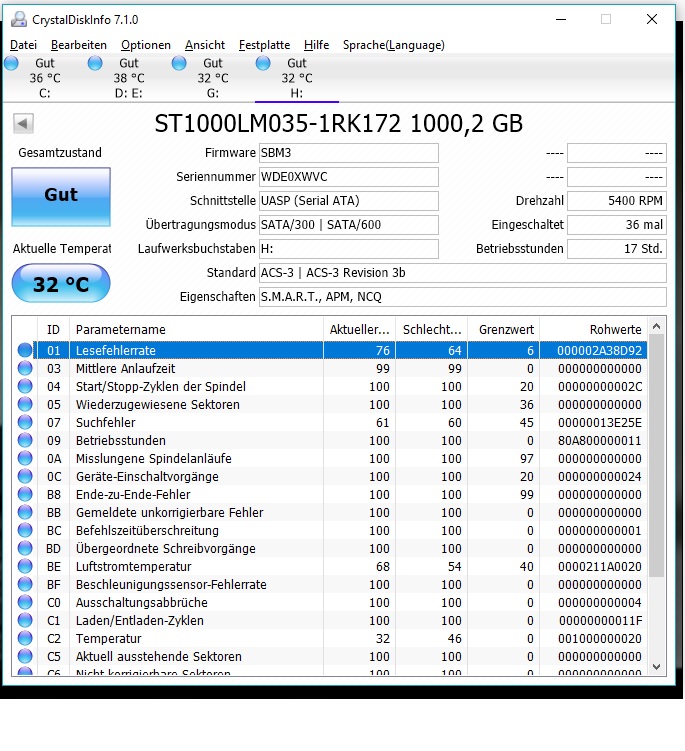
Task: Click status orb of Geräte-Einschaltvorgänge row
Action: (25, 476)
